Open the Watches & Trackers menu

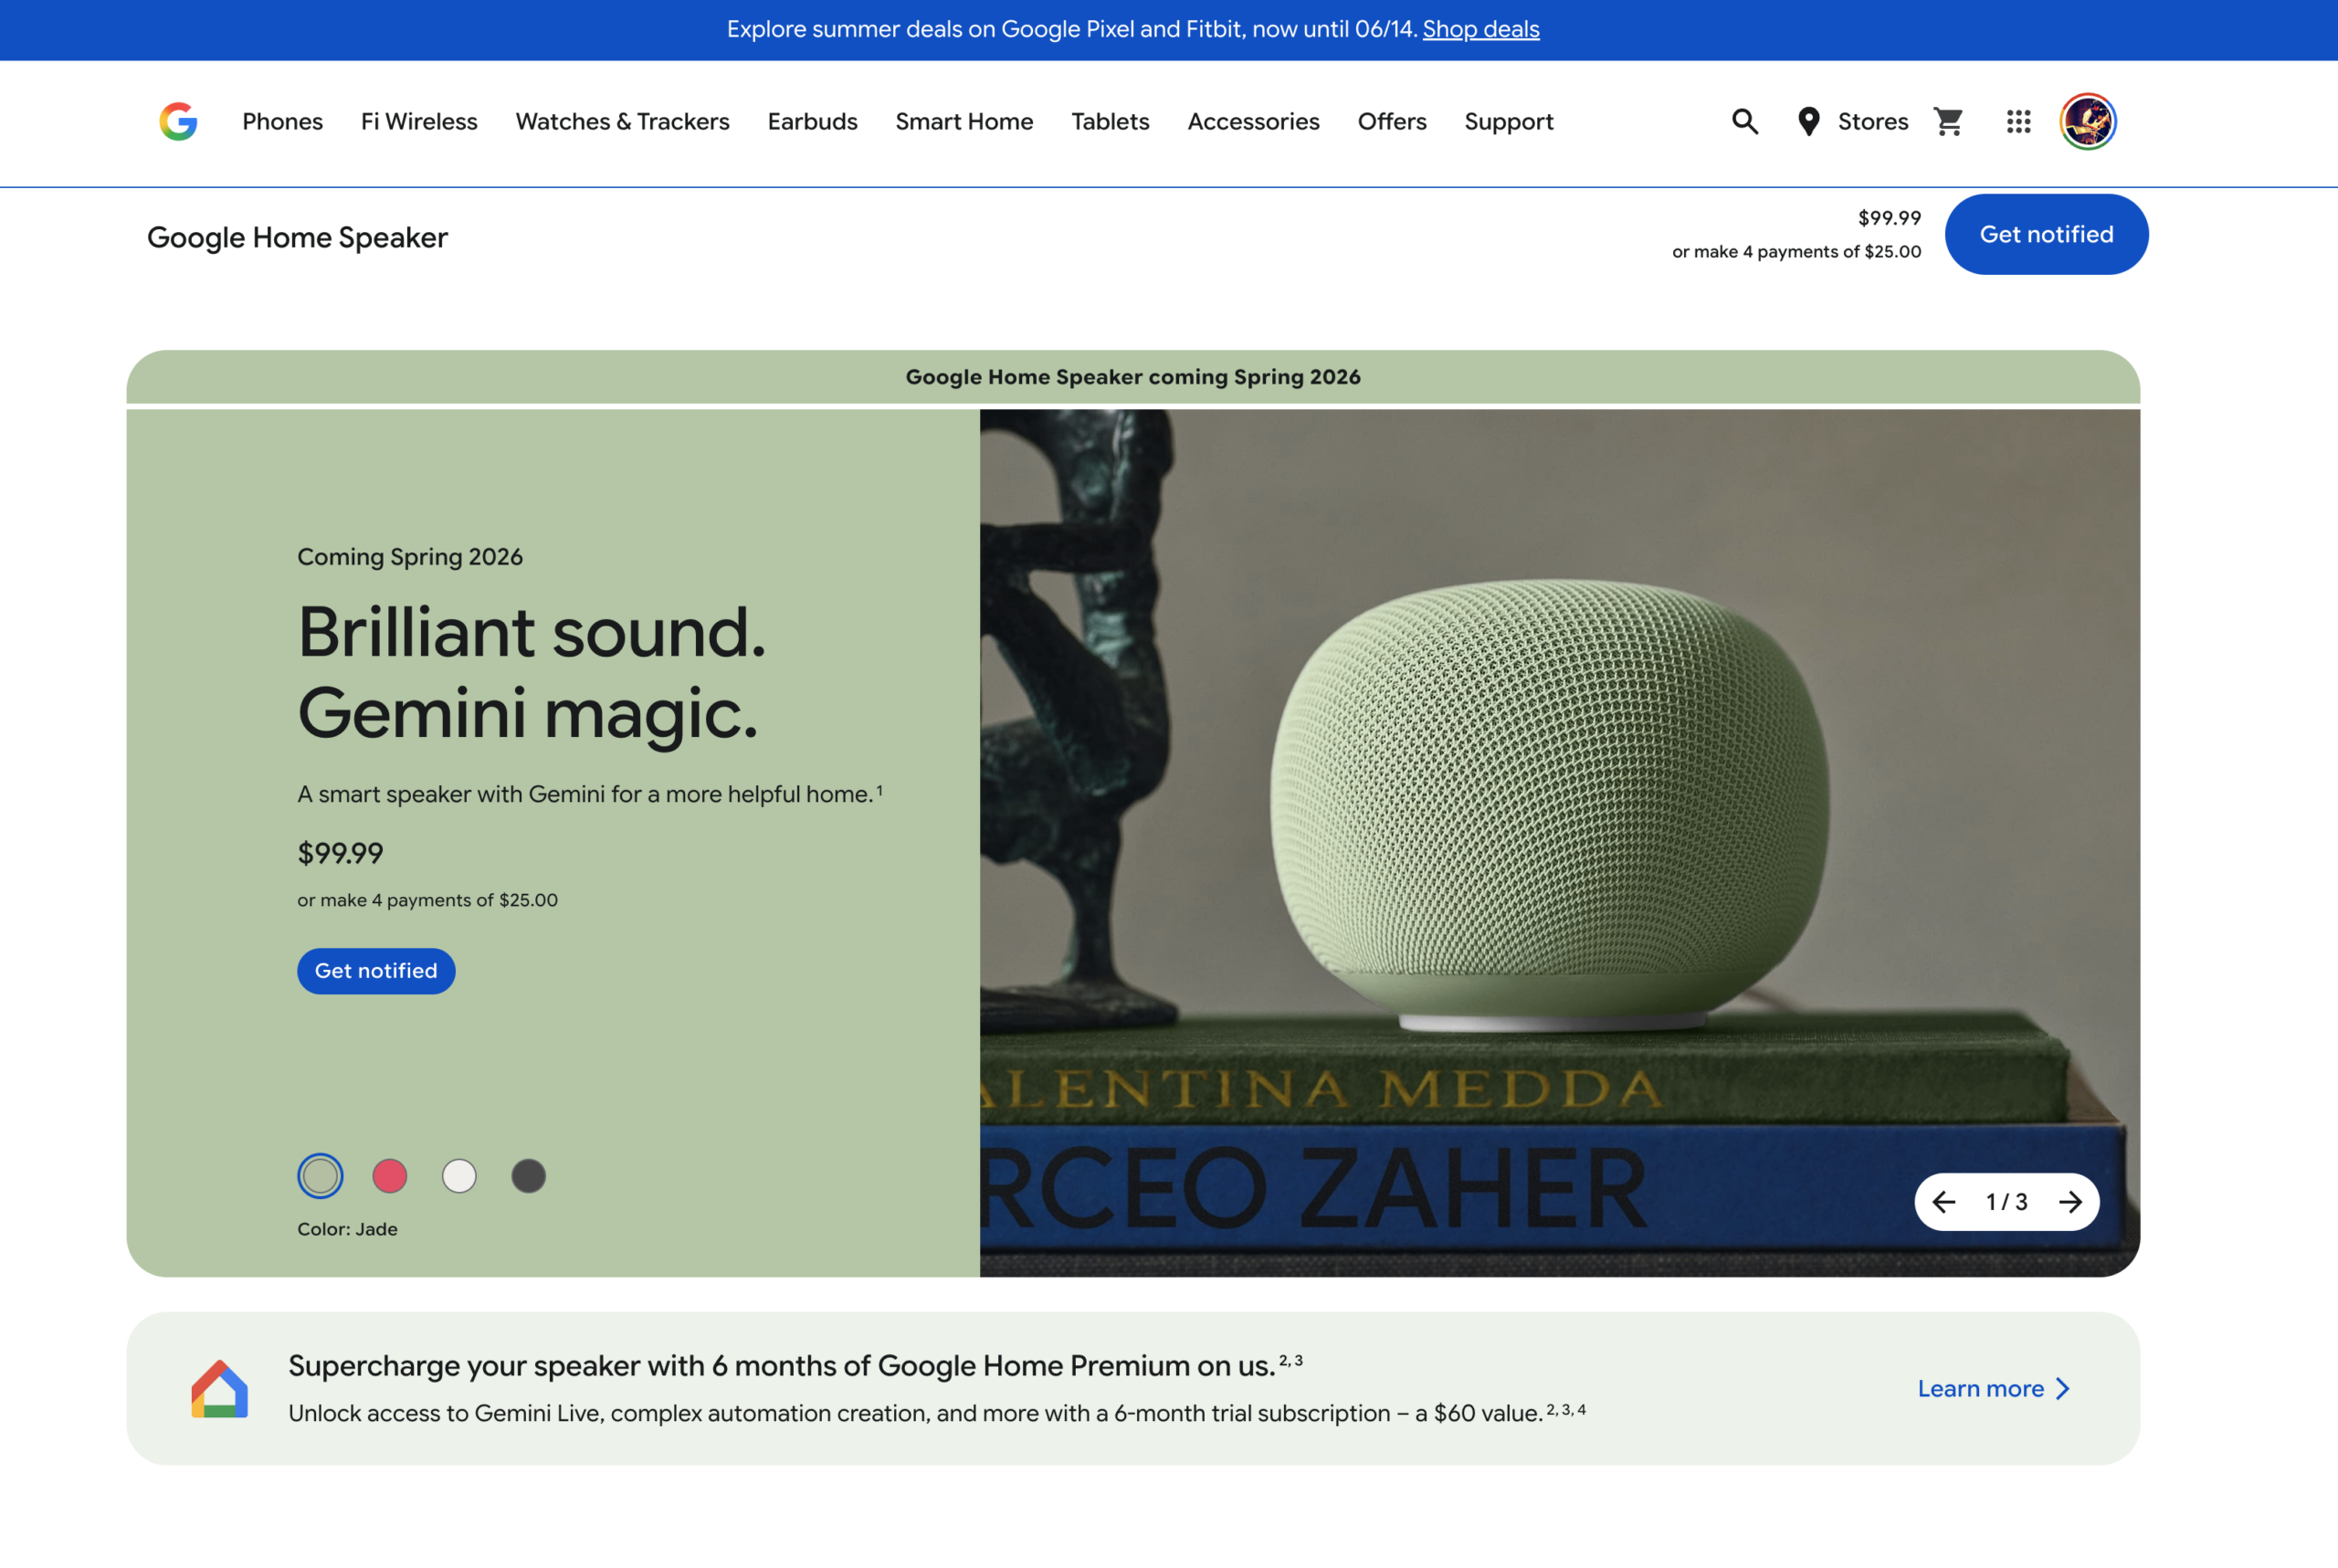[622, 121]
